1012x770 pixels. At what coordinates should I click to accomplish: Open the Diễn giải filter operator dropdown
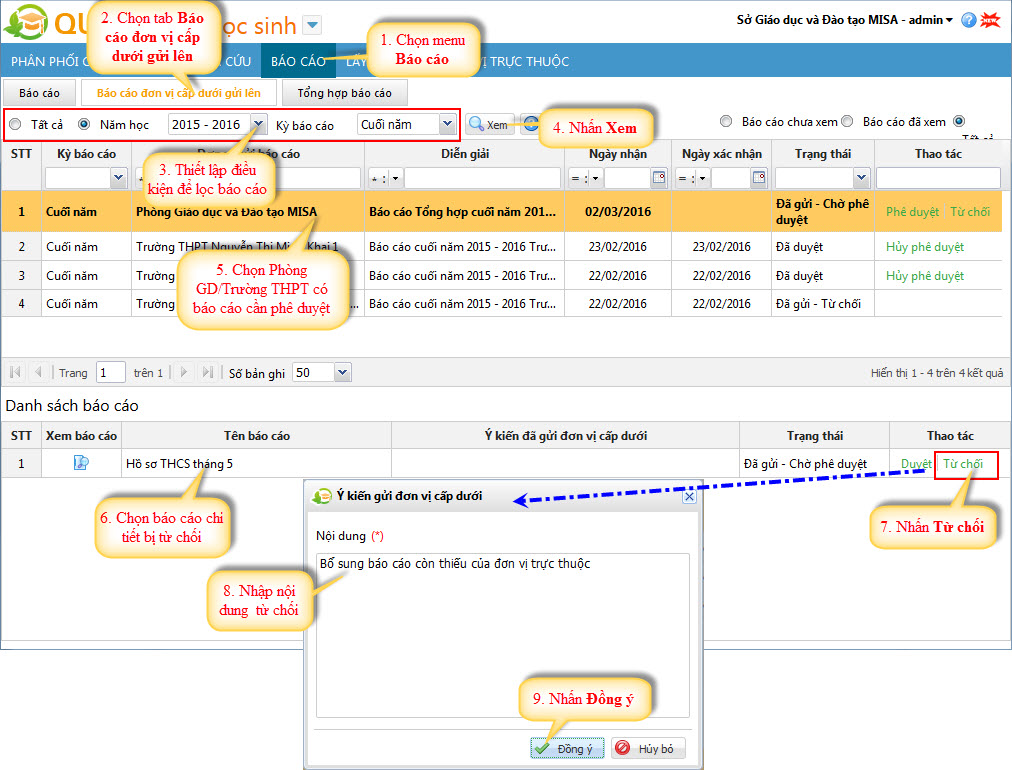tap(396, 178)
